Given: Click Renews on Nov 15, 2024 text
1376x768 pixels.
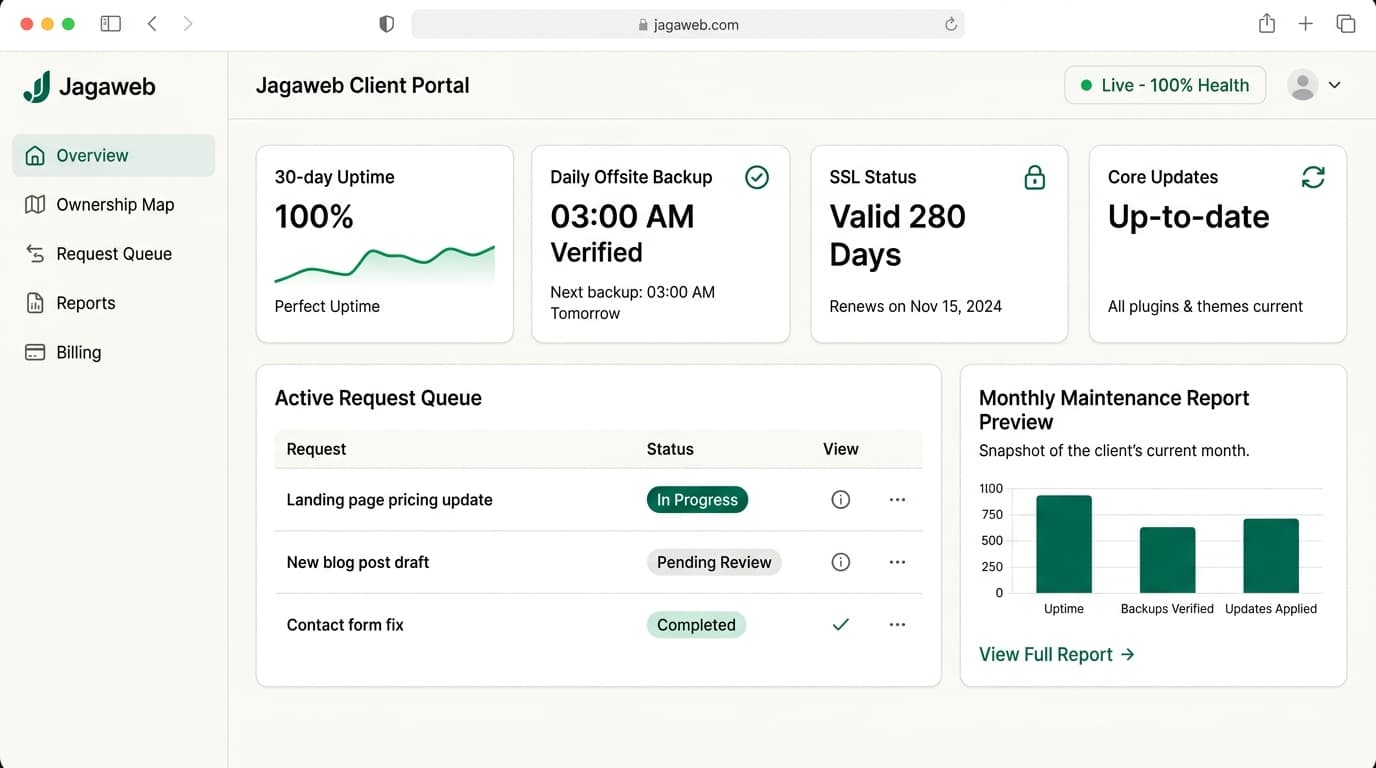Looking at the screenshot, I should click(x=915, y=306).
